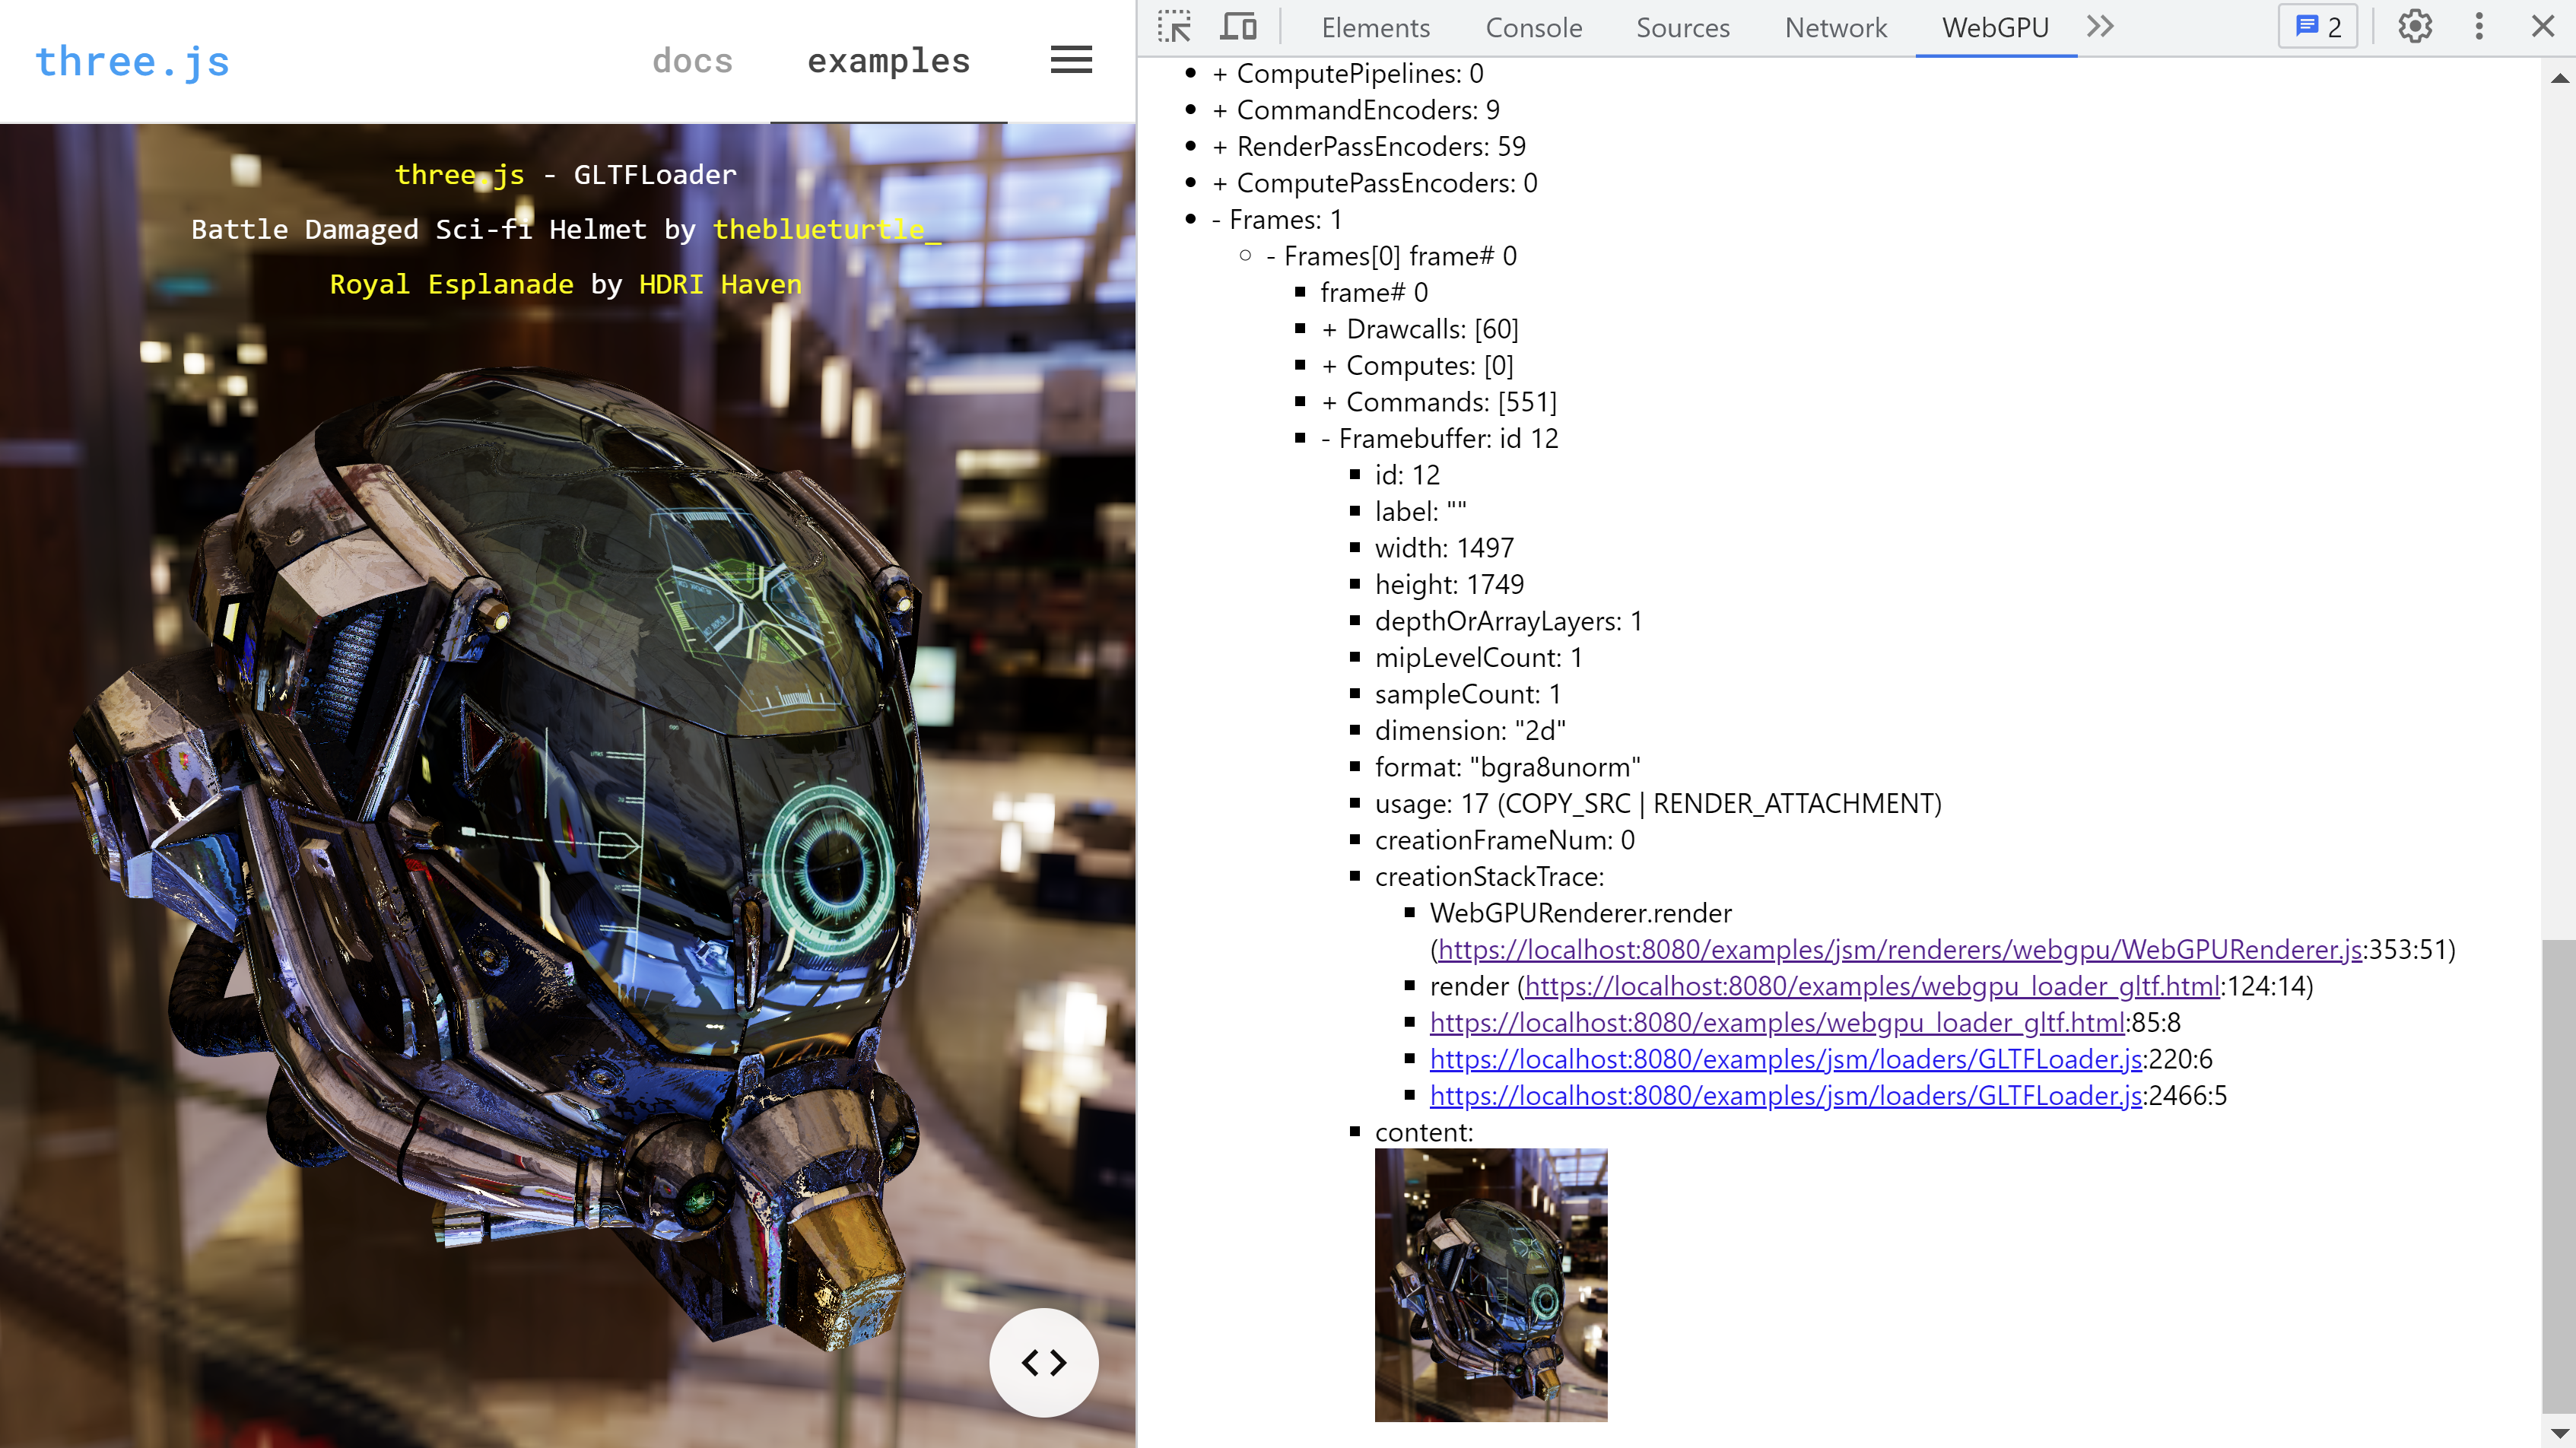
Task: Select the 'usage: 17 (COPY_SRC | RENDER_ATTACHMENT)' text
Action: 1658,803
